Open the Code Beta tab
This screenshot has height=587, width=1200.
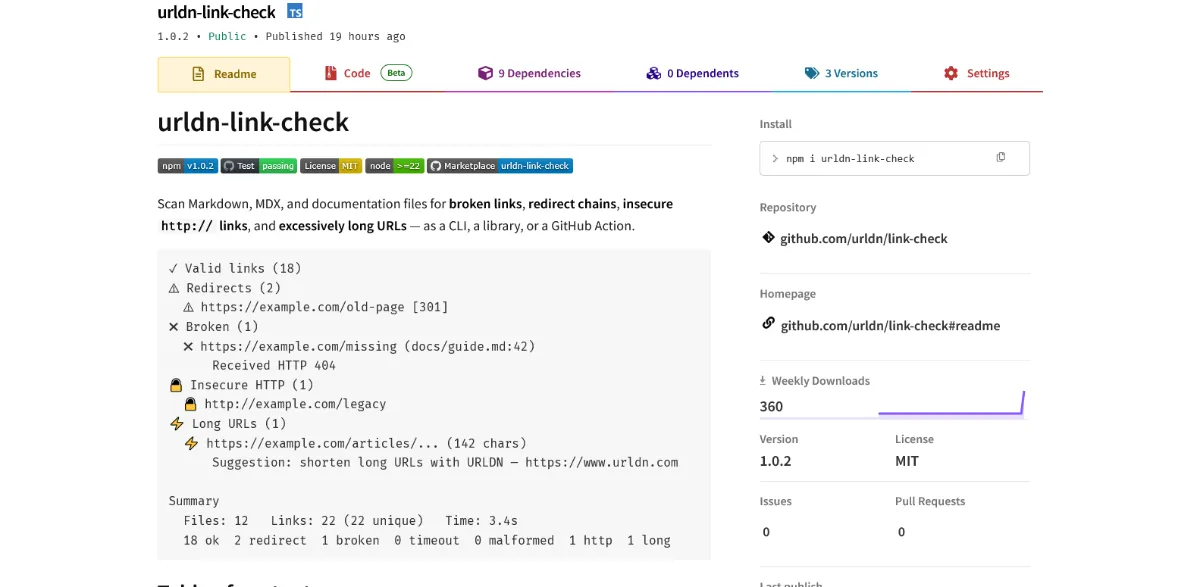click(x=368, y=73)
